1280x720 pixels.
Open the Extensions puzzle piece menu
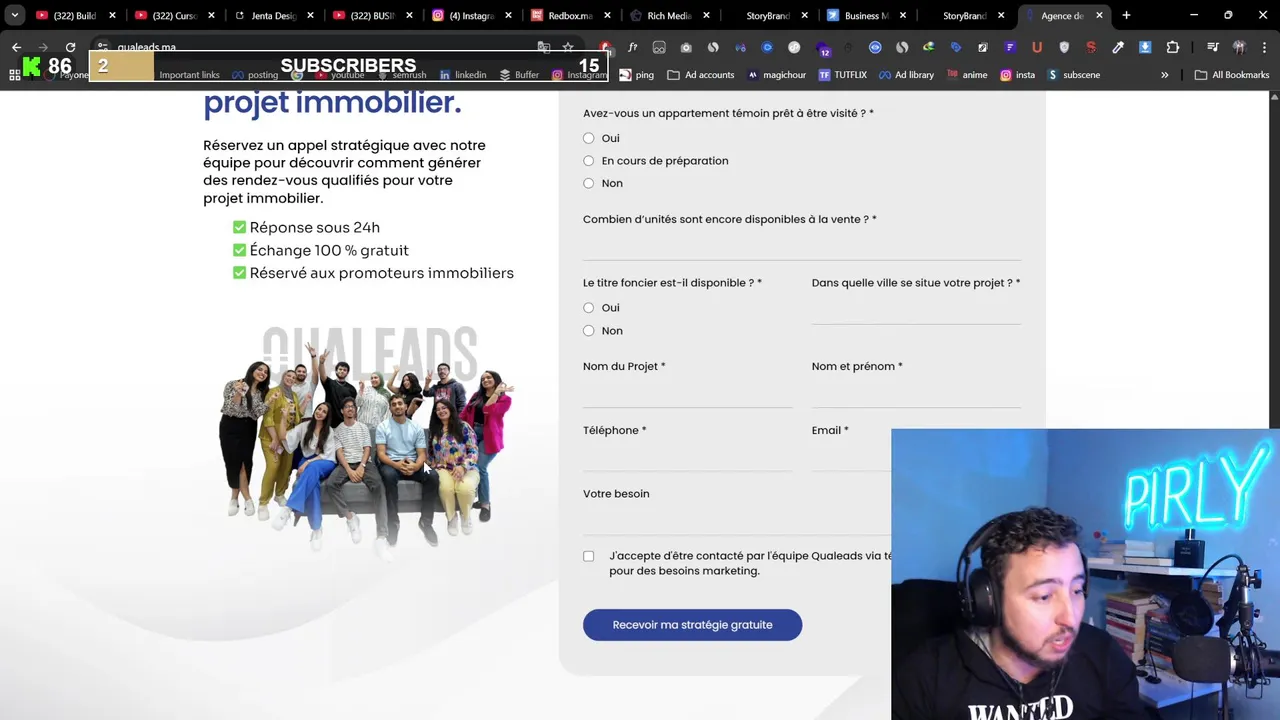click(1172, 47)
